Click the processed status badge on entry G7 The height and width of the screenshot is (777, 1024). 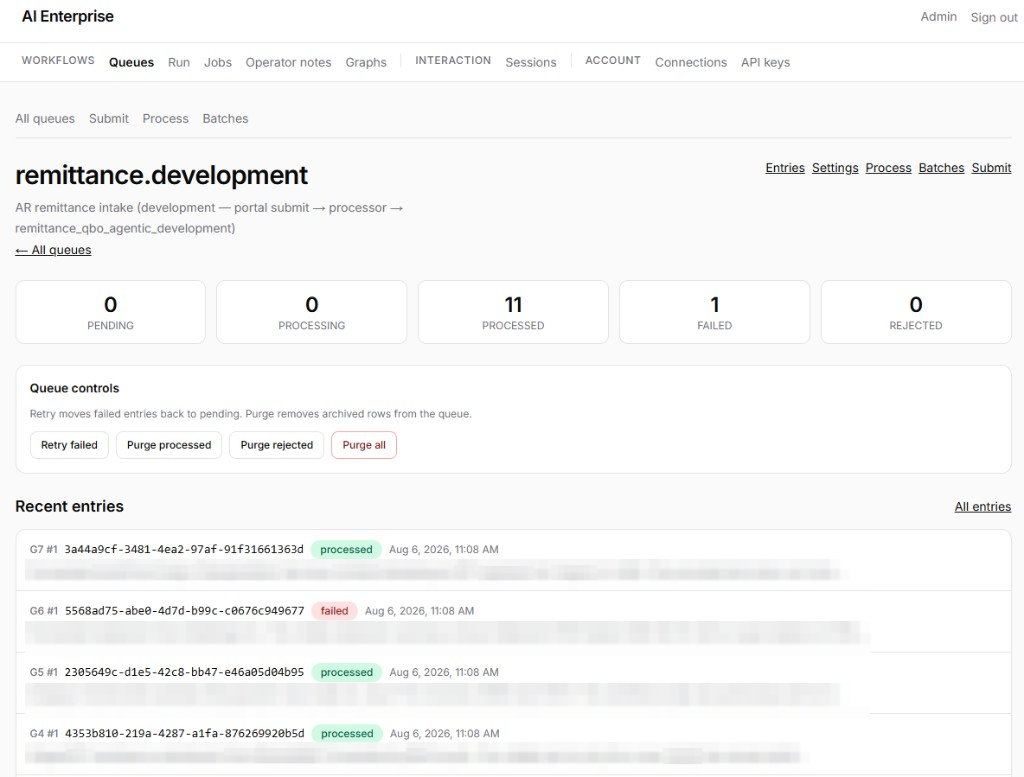pos(346,549)
